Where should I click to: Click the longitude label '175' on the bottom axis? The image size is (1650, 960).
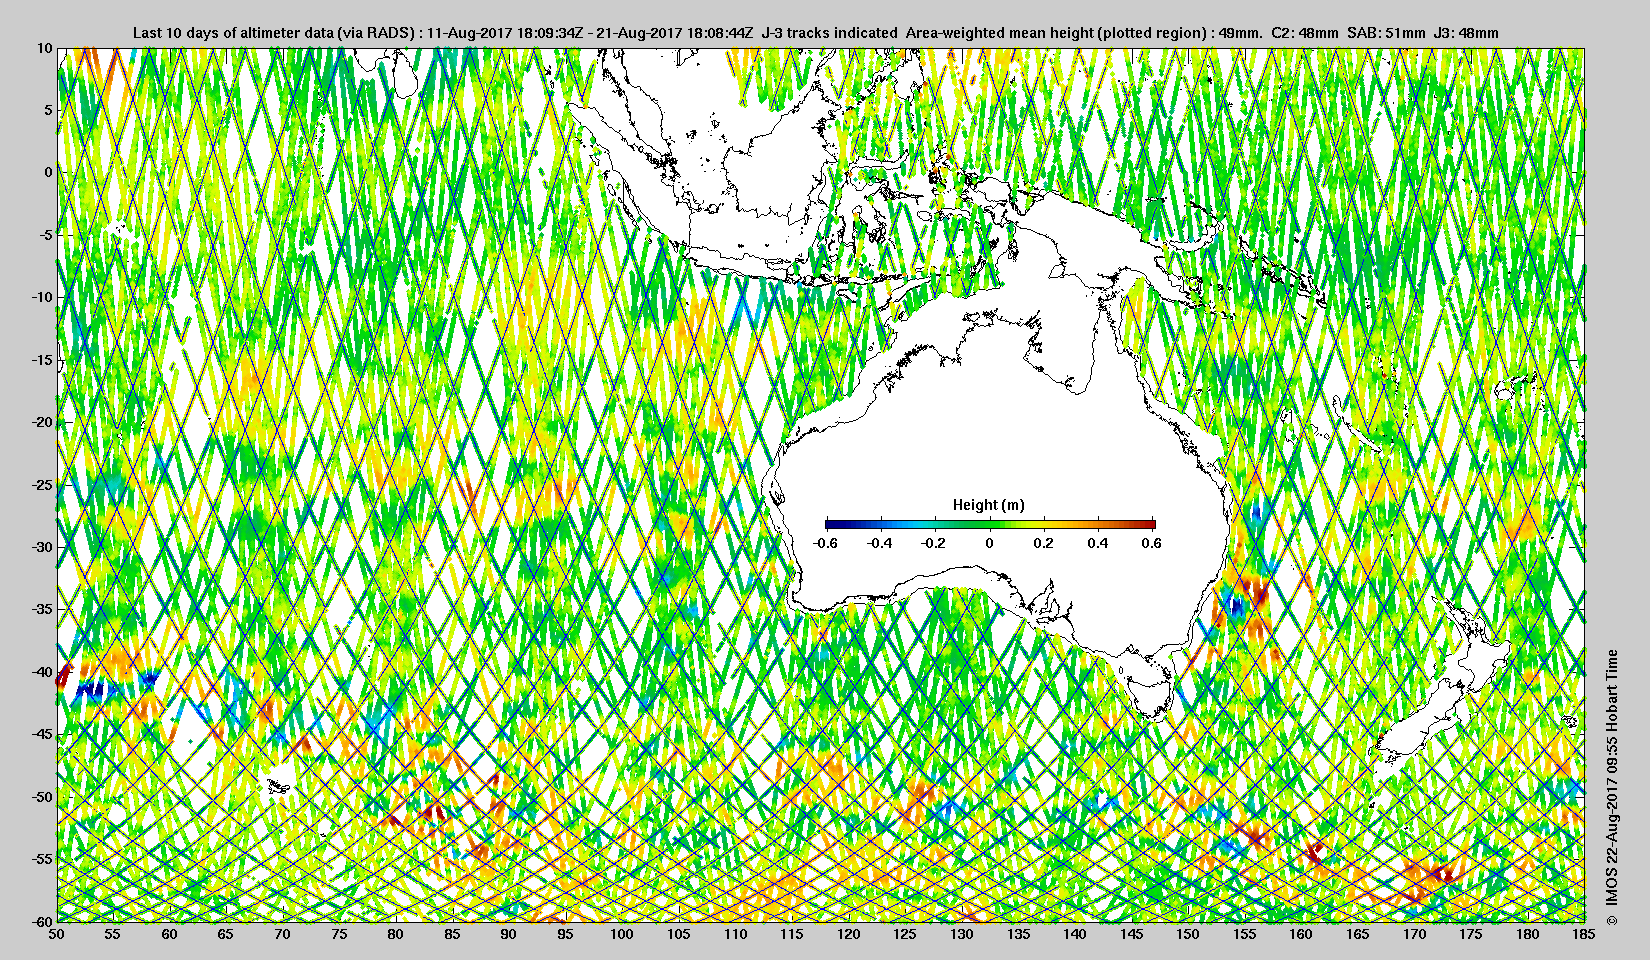[1471, 934]
